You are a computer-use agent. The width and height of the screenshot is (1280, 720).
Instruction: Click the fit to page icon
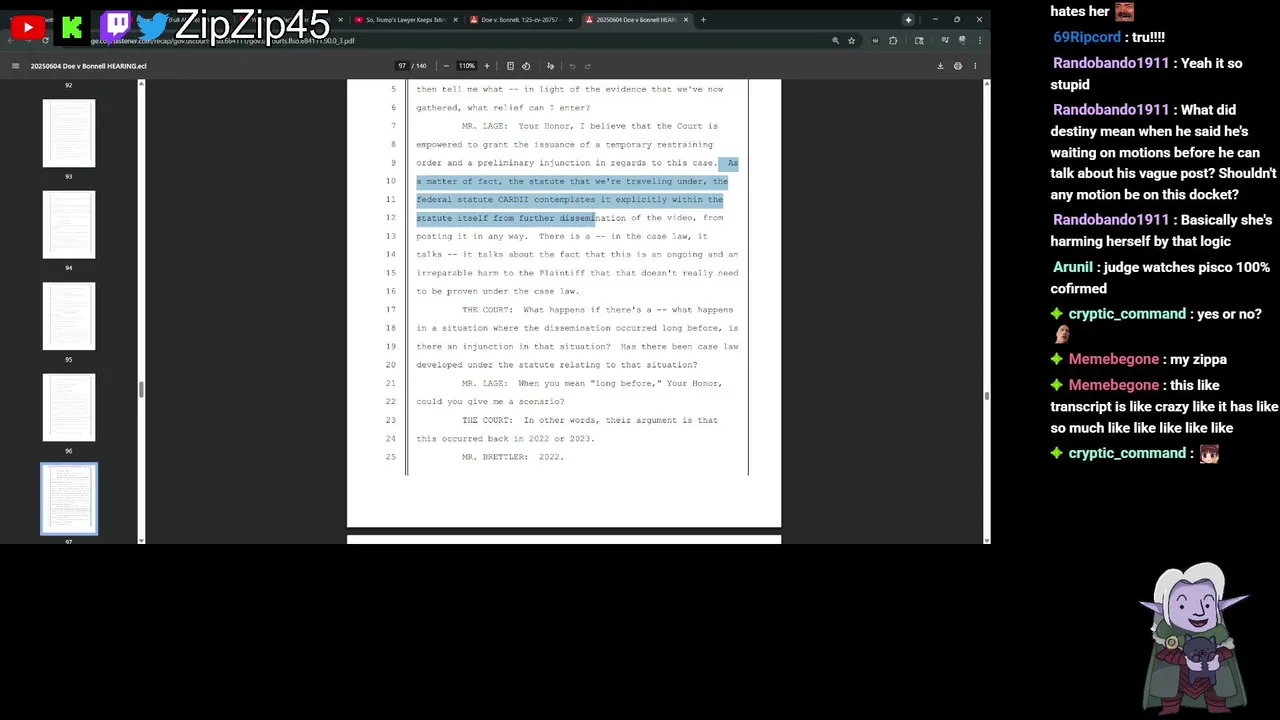pos(510,66)
